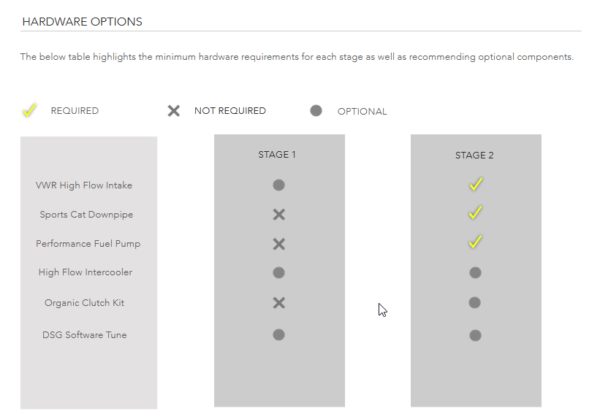The image size is (600, 414).
Task: Click the VWR High Flow Intake label
Action: point(84,186)
